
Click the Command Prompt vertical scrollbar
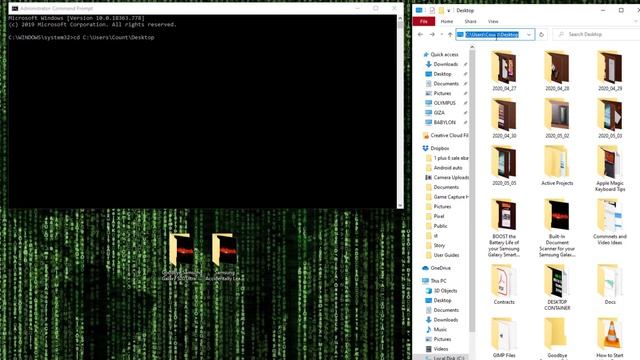(400, 111)
